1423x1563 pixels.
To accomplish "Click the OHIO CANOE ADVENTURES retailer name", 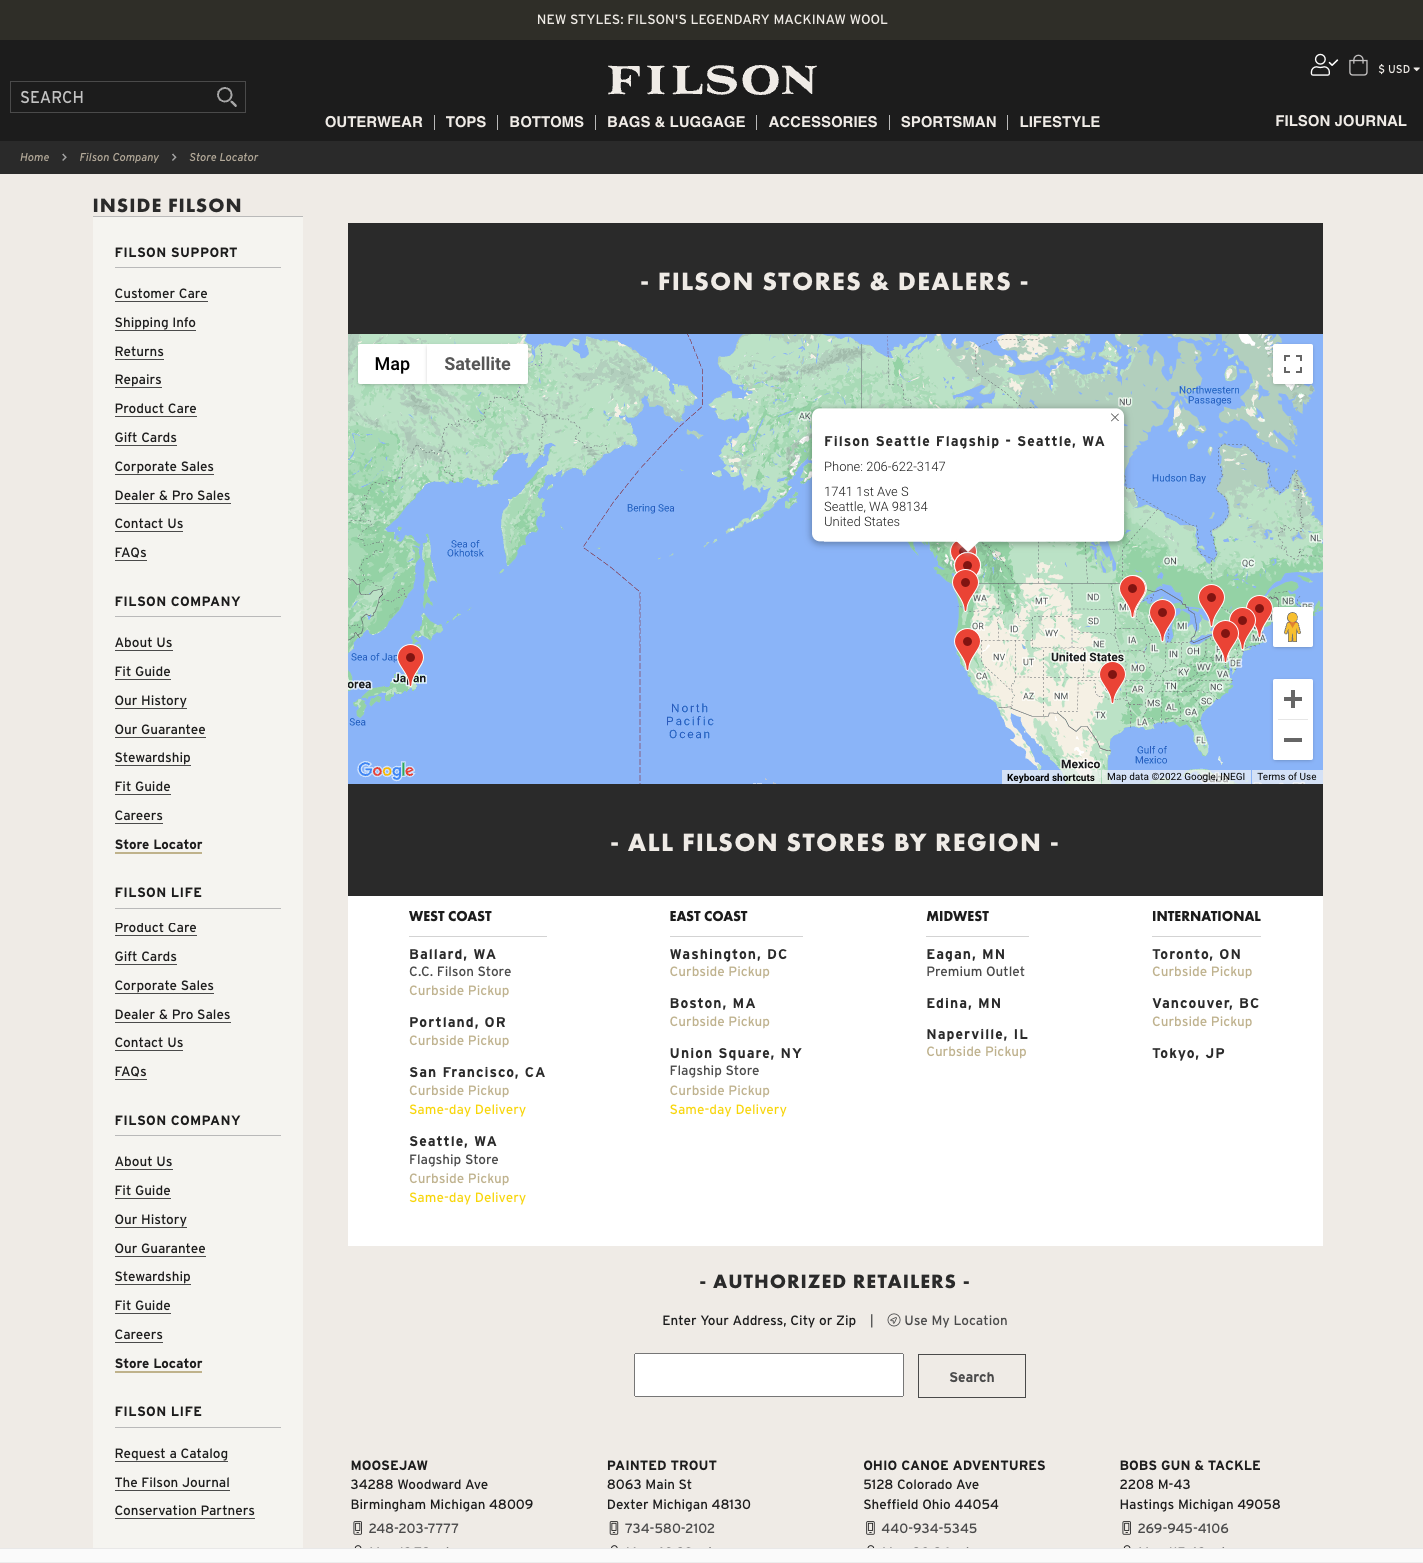I will [954, 1466].
